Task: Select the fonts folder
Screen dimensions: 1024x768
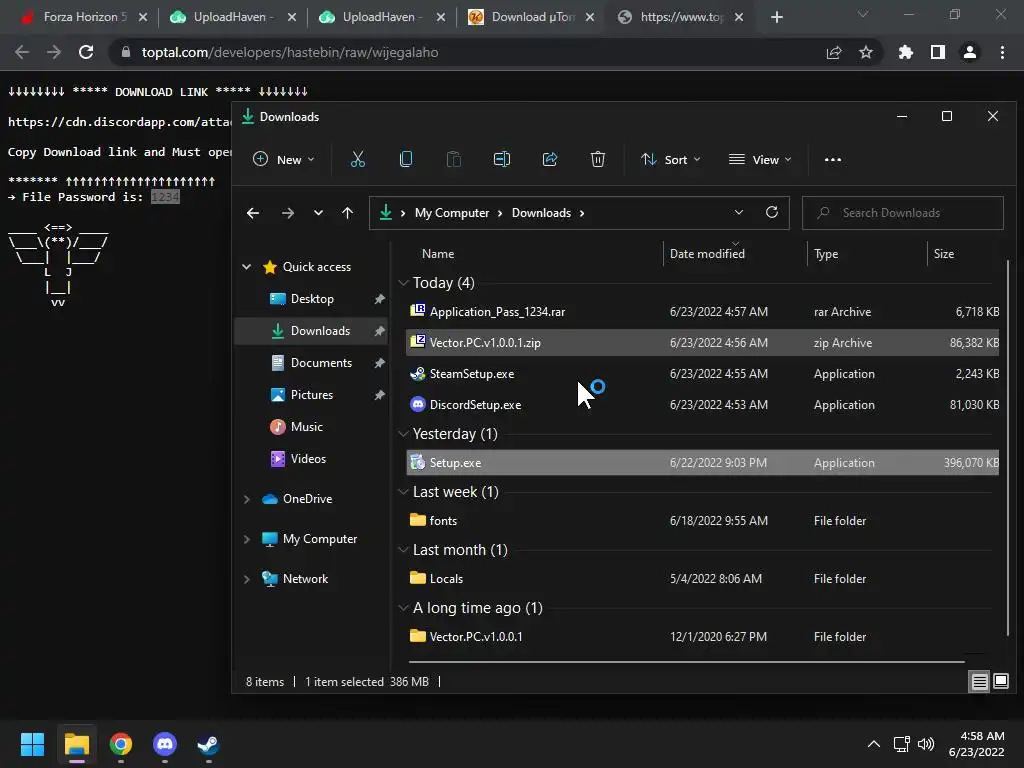Action: tap(702, 520)
